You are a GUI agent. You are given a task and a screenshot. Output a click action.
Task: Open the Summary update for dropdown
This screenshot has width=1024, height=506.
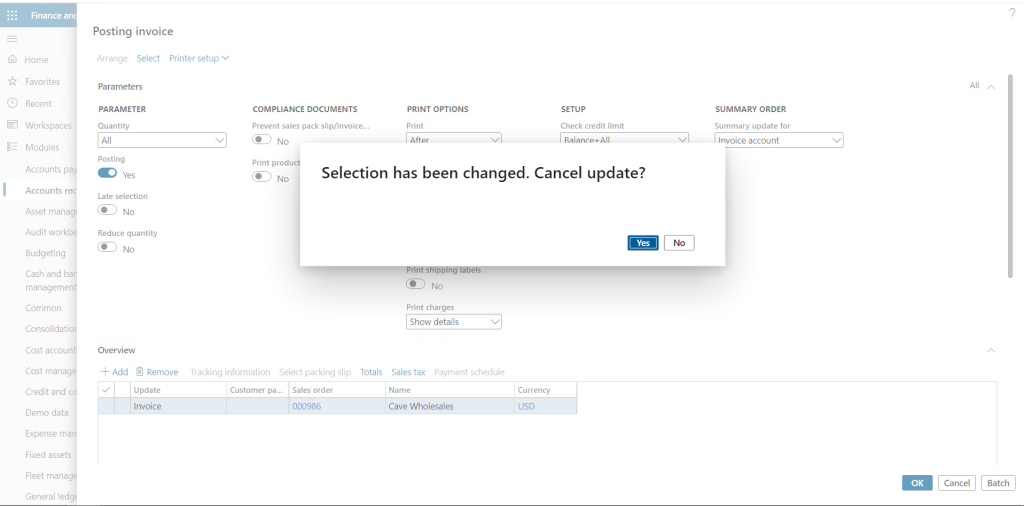coord(778,140)
